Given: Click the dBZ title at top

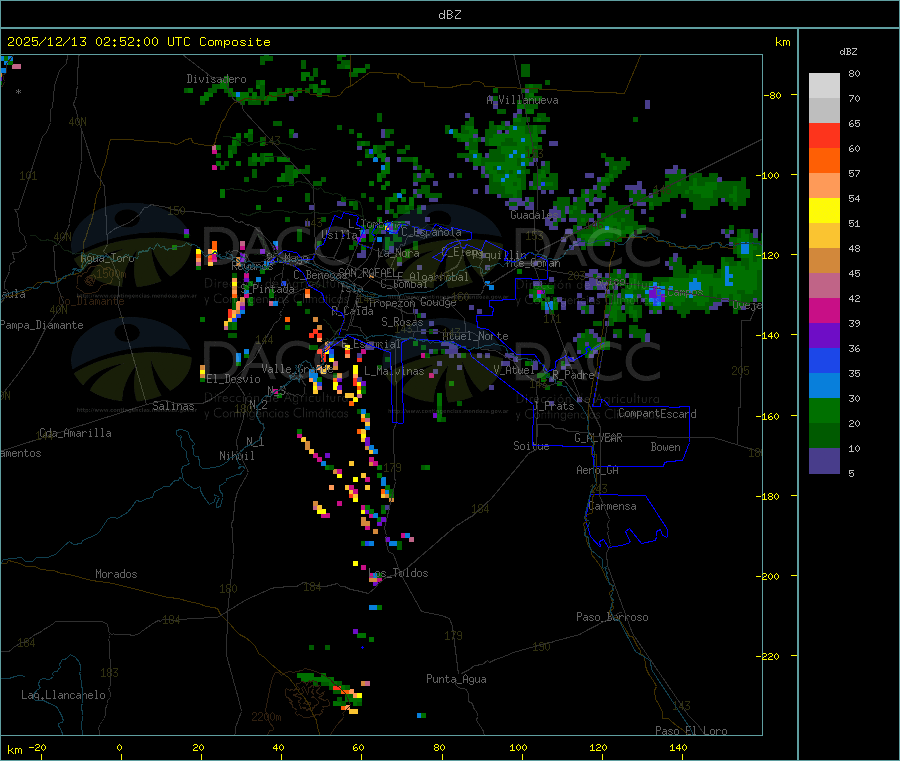Looking at the screenshot, I should [x=449, y=15].
